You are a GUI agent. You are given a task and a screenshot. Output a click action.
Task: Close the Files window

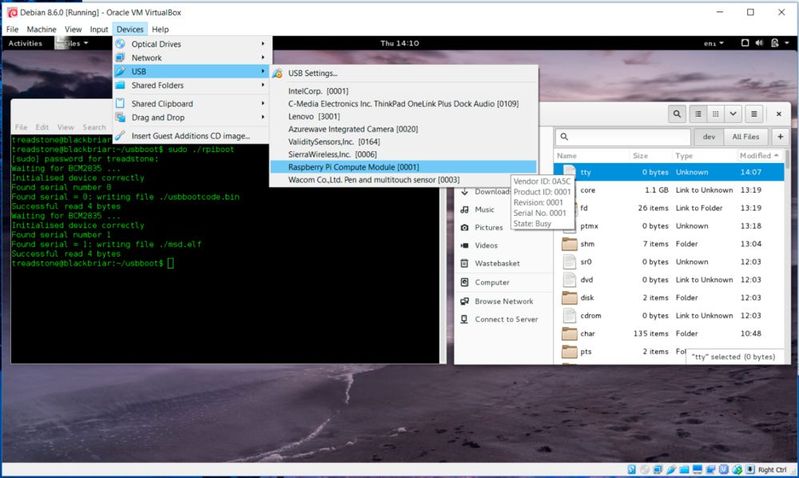779,114
